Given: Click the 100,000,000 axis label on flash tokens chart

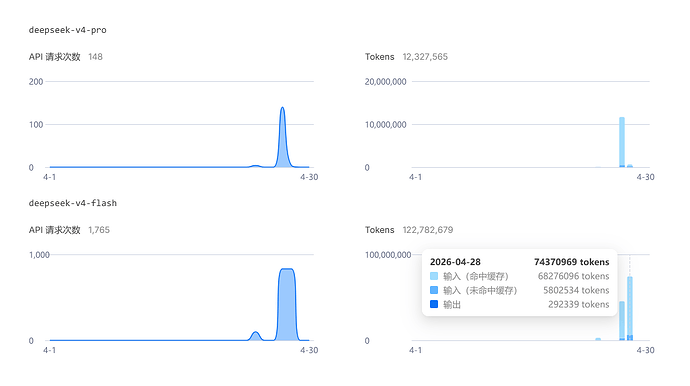Looking at the screenshot, I should [x=388, y=255].
